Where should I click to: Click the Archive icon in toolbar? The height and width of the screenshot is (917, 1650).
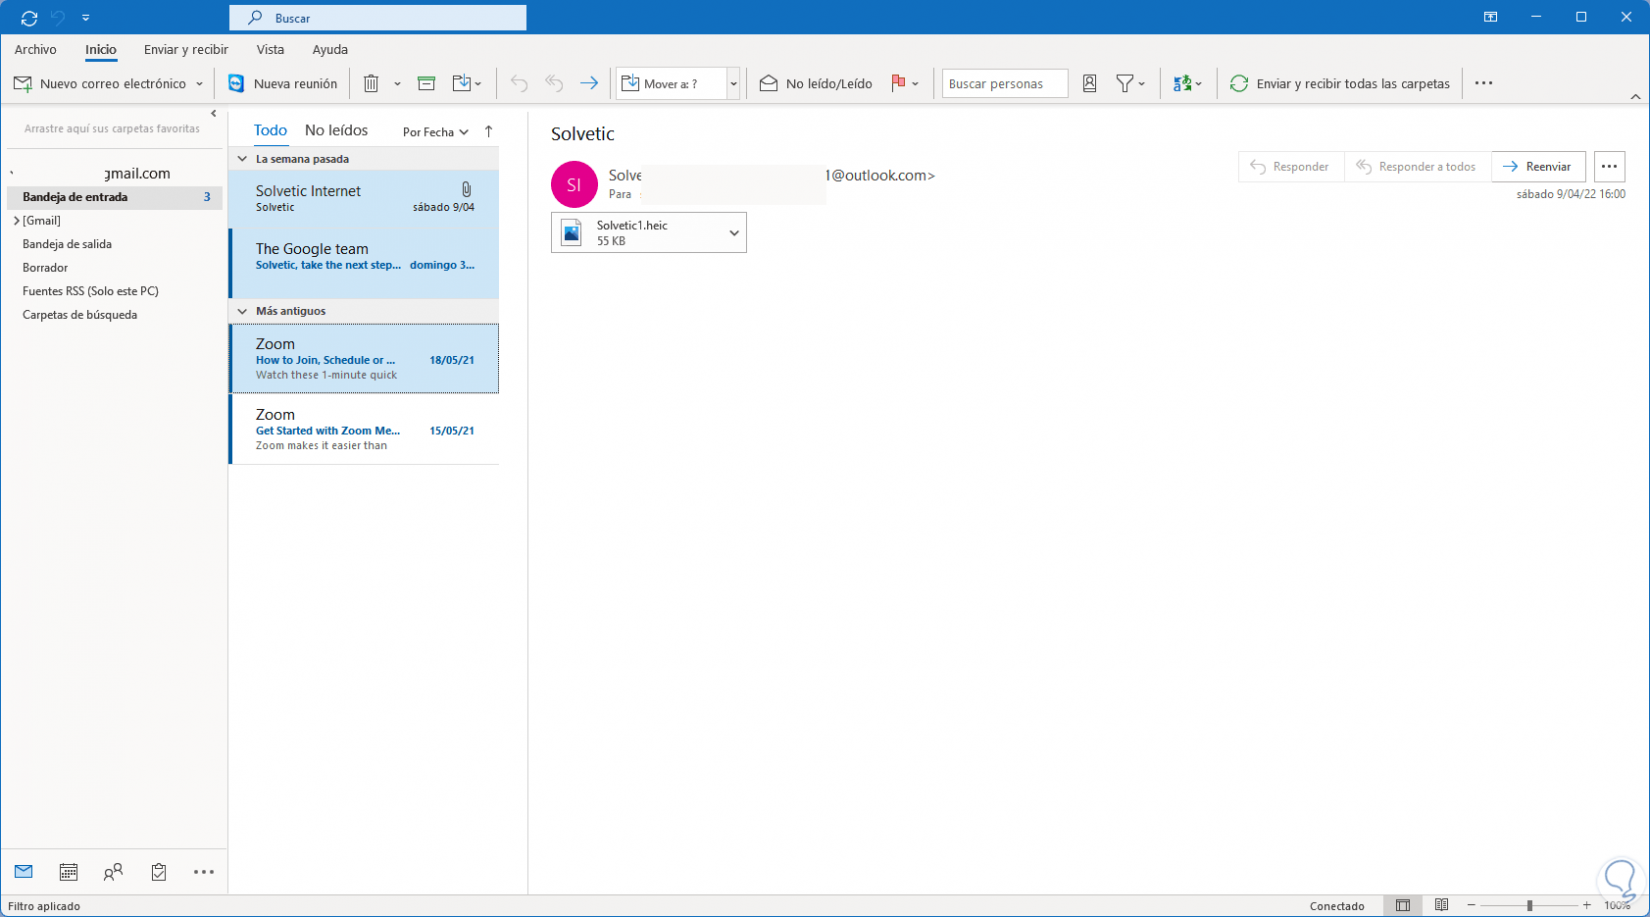pos(426,84)
